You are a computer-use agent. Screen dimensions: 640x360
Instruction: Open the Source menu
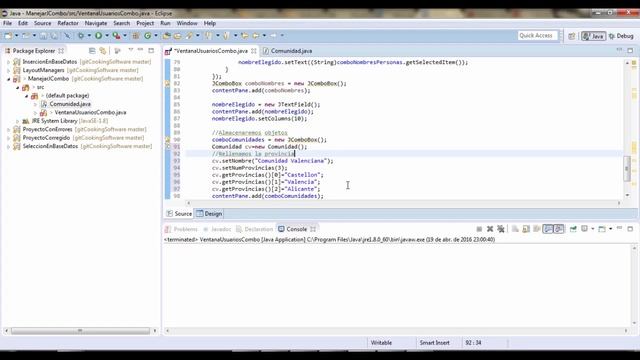coord(42,23)
